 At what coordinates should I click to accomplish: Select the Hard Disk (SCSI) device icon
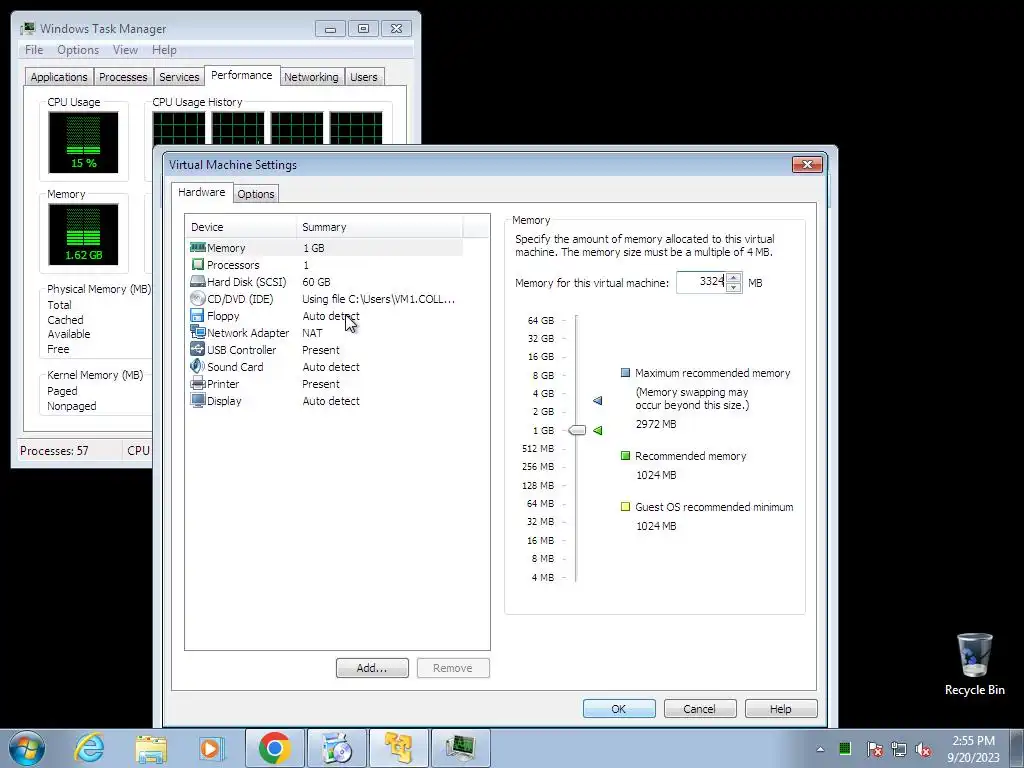coord(197,281)
